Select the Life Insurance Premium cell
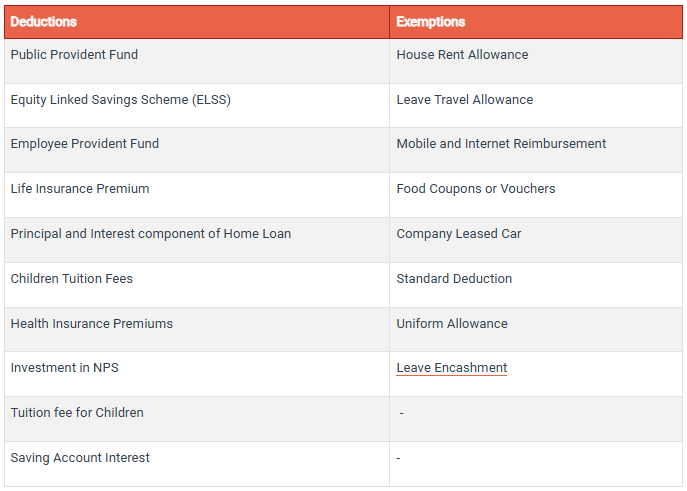The image size is (687, 491). tap(79, 189)
